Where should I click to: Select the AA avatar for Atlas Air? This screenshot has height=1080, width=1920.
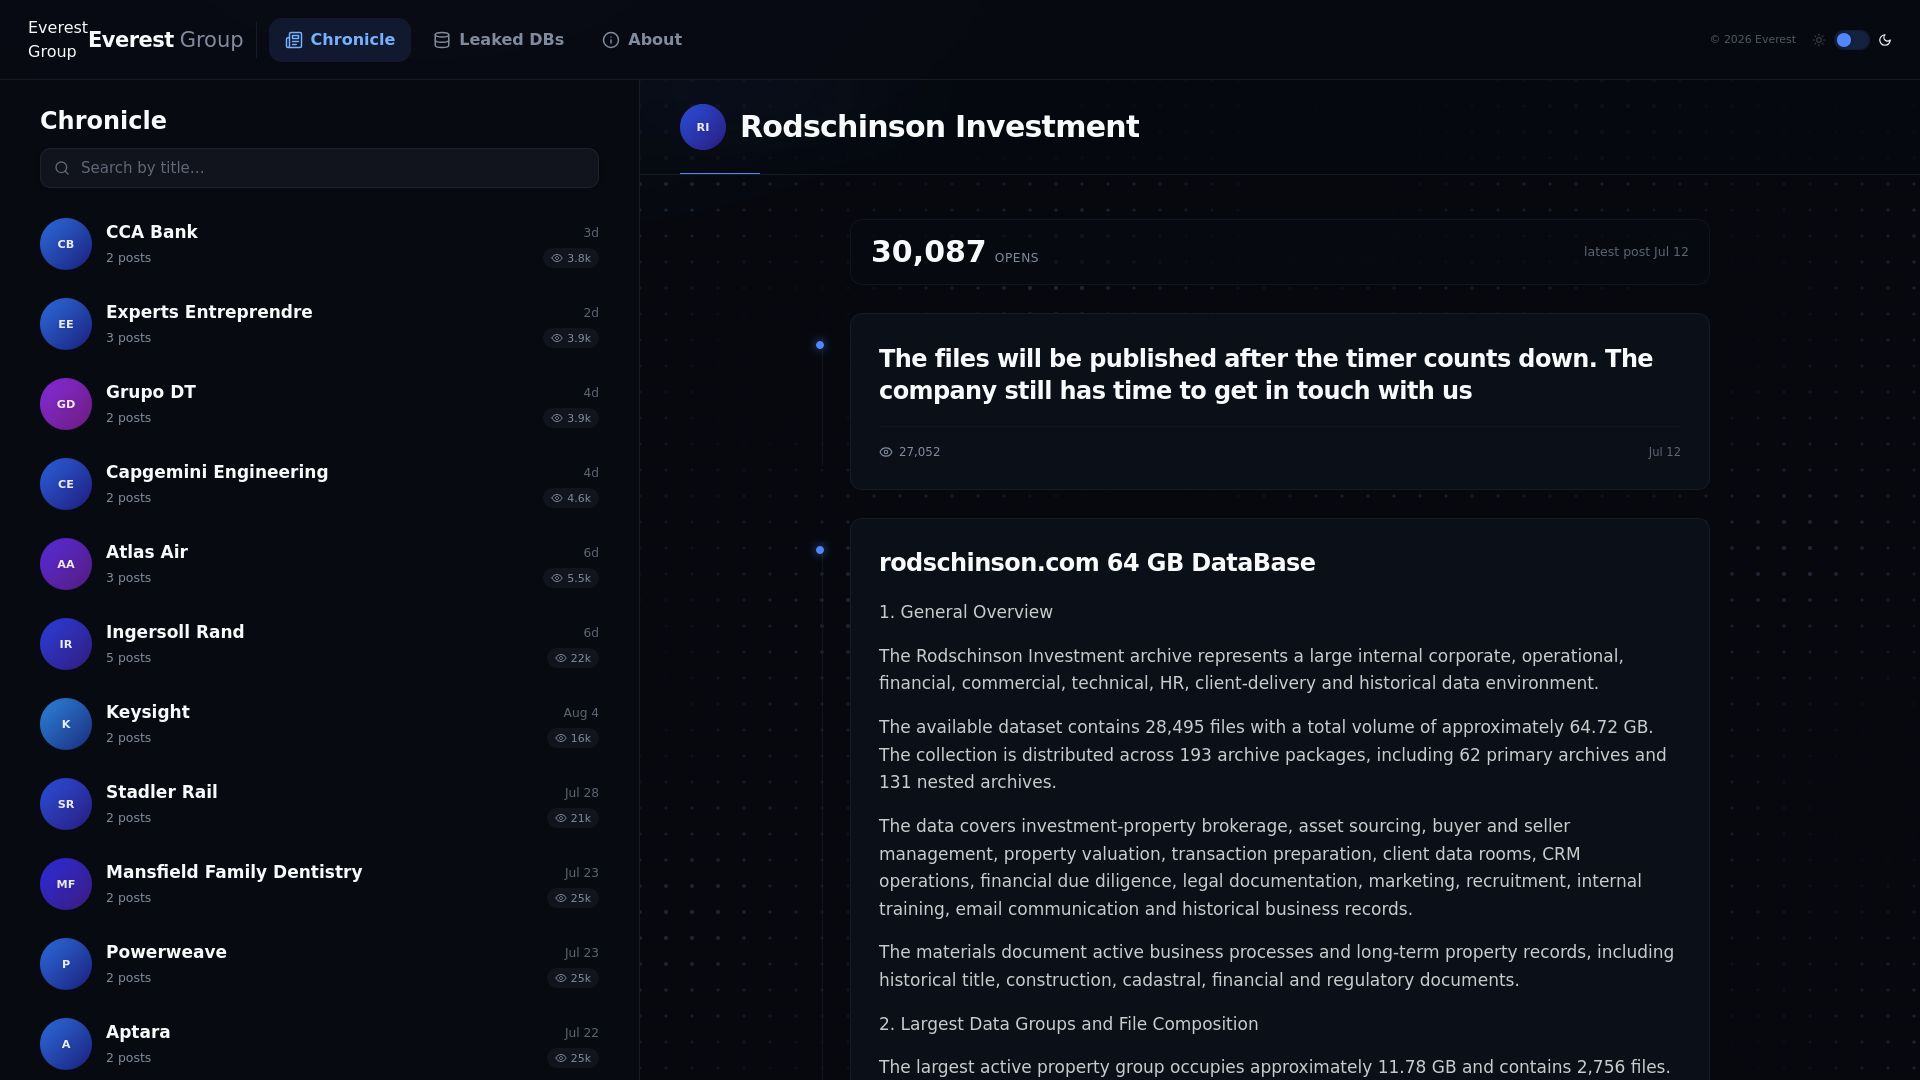pyautogui.click(x=66, y=564)
